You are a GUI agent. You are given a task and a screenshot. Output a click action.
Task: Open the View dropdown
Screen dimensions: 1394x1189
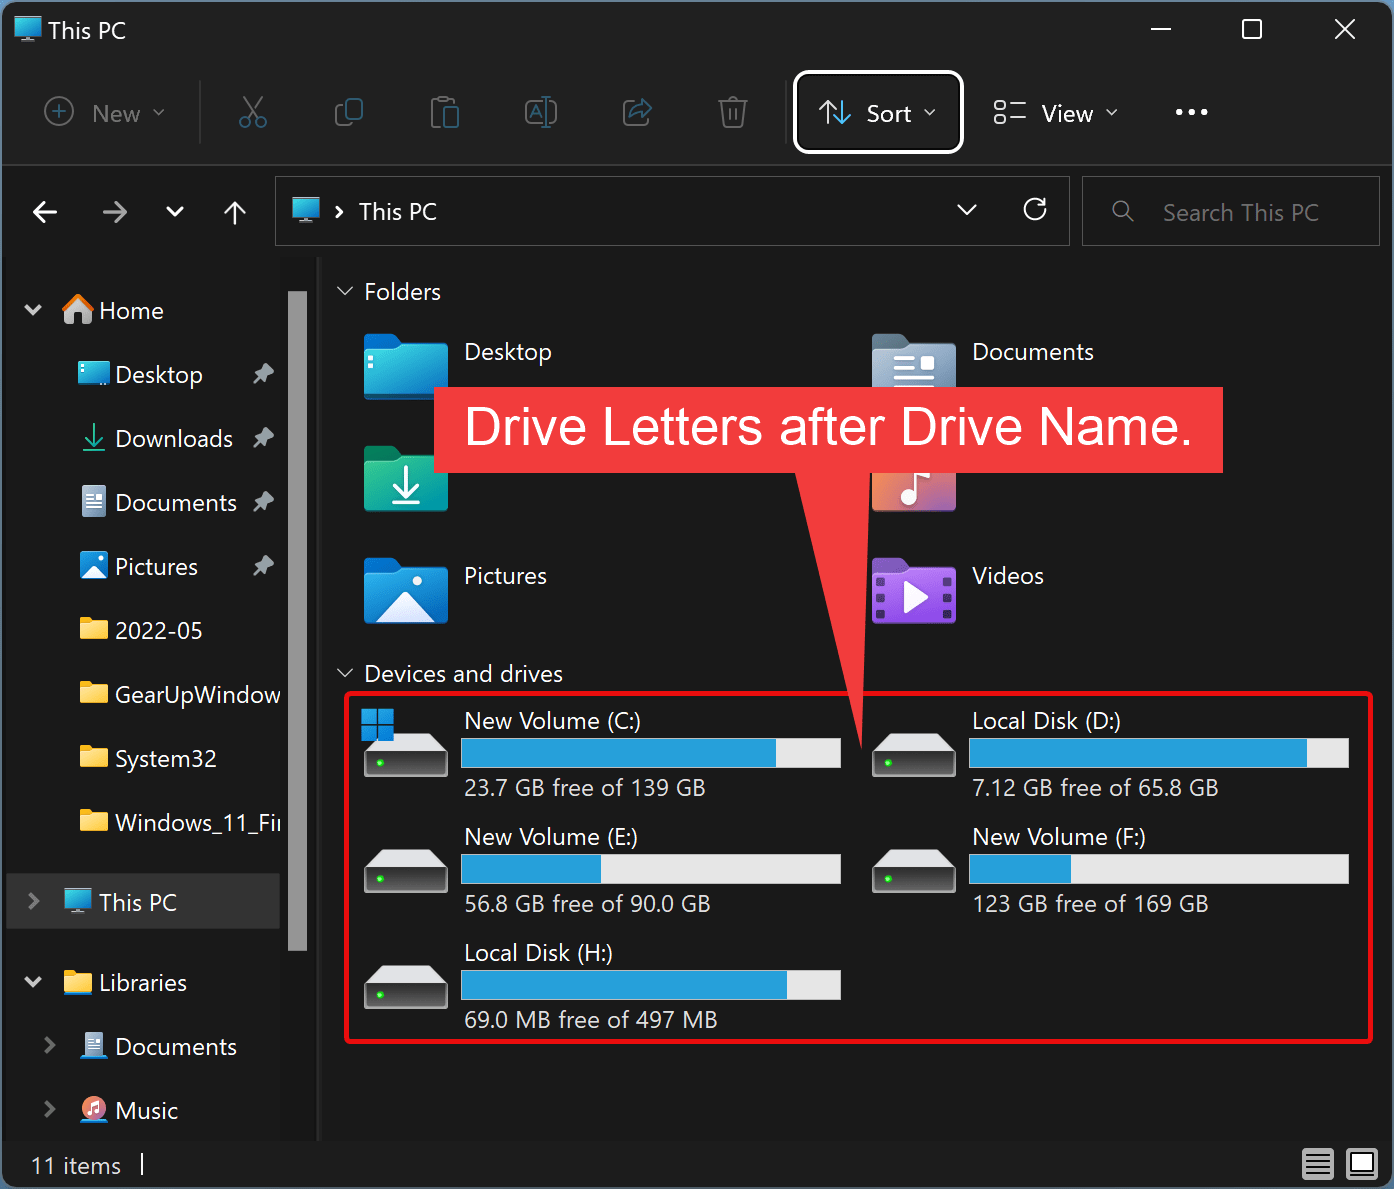pyautogui.click(x=1055, y=112)
